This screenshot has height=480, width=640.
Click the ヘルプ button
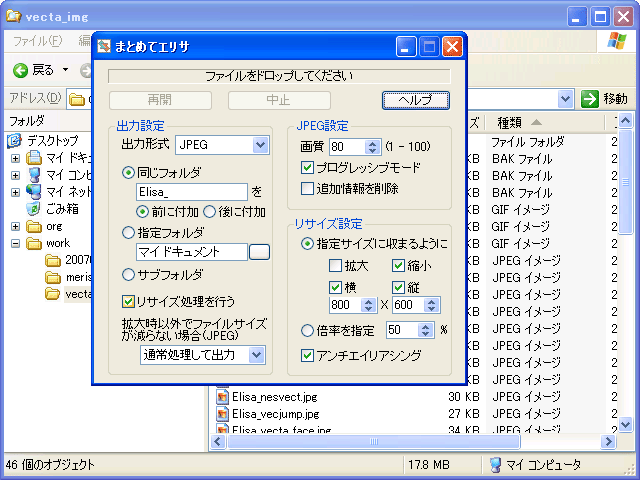coord(415,100)
